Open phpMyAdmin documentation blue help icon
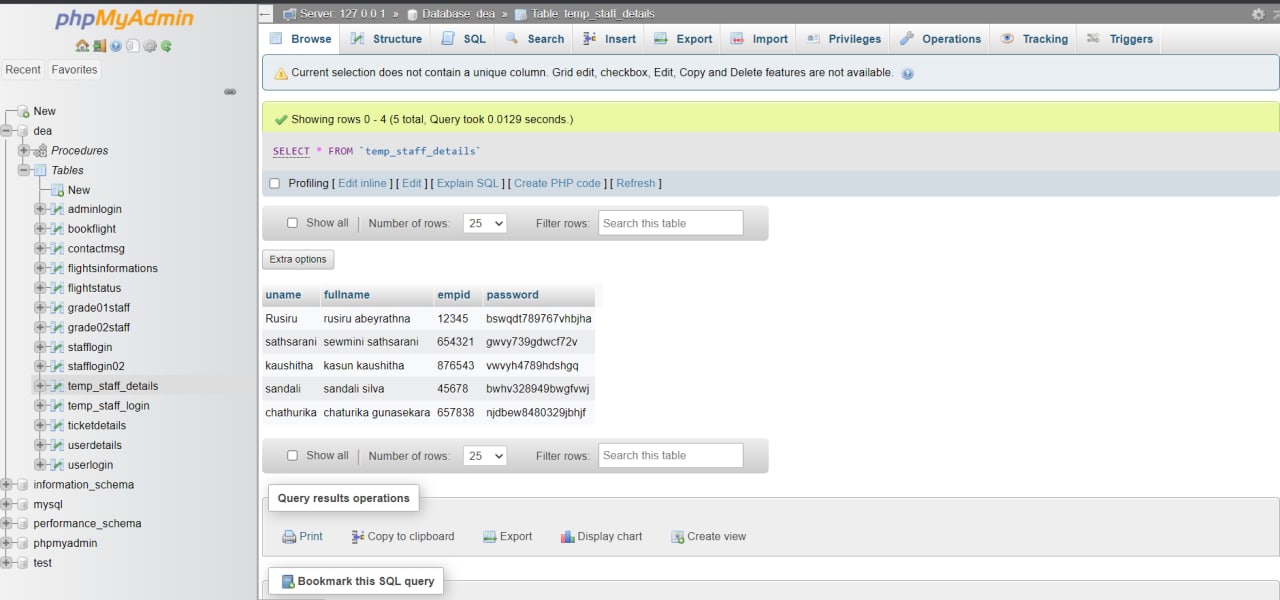 [x=116, y=46]
